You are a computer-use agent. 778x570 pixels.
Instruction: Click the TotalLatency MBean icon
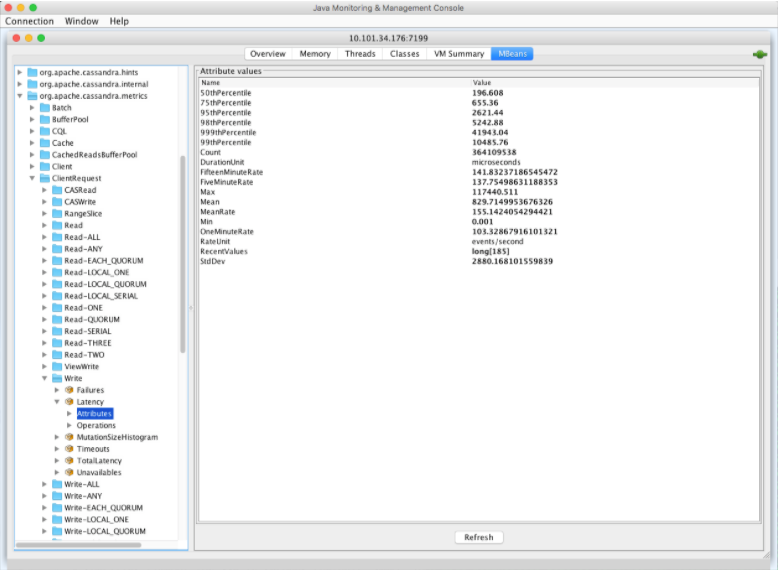(x=69, y=460)
